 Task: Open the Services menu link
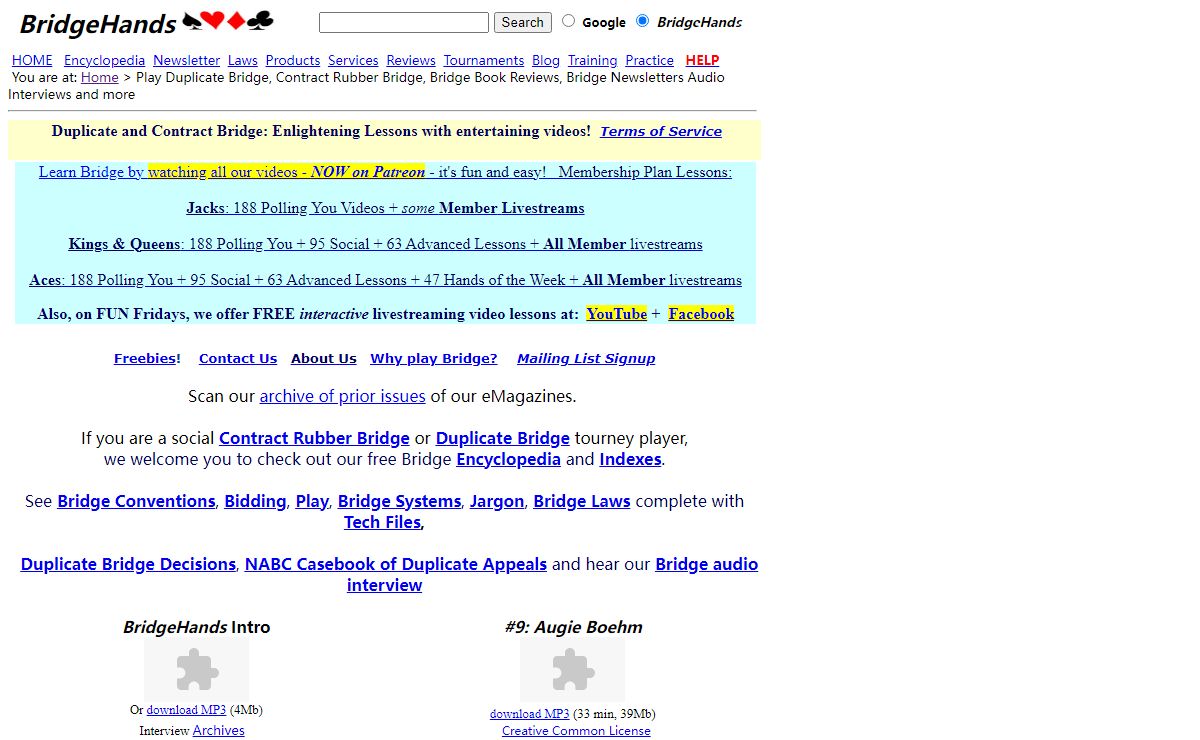click(353, 60)
